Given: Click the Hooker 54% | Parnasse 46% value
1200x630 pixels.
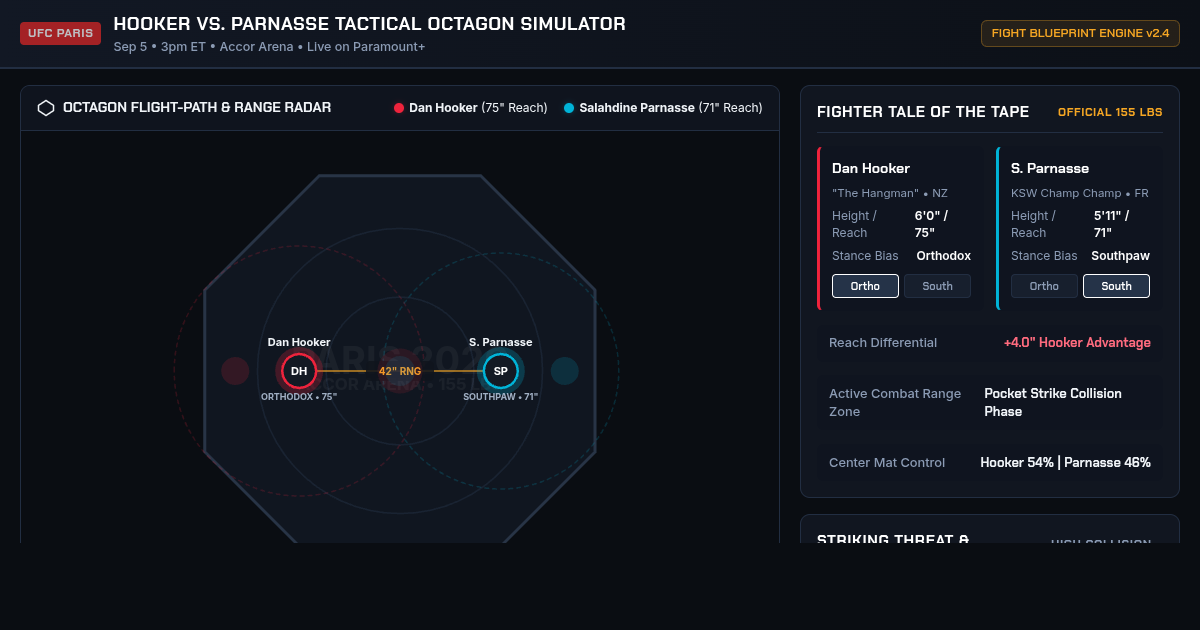Looking at the screenshot, I should pyautogui.click(x=1065, y=462).
